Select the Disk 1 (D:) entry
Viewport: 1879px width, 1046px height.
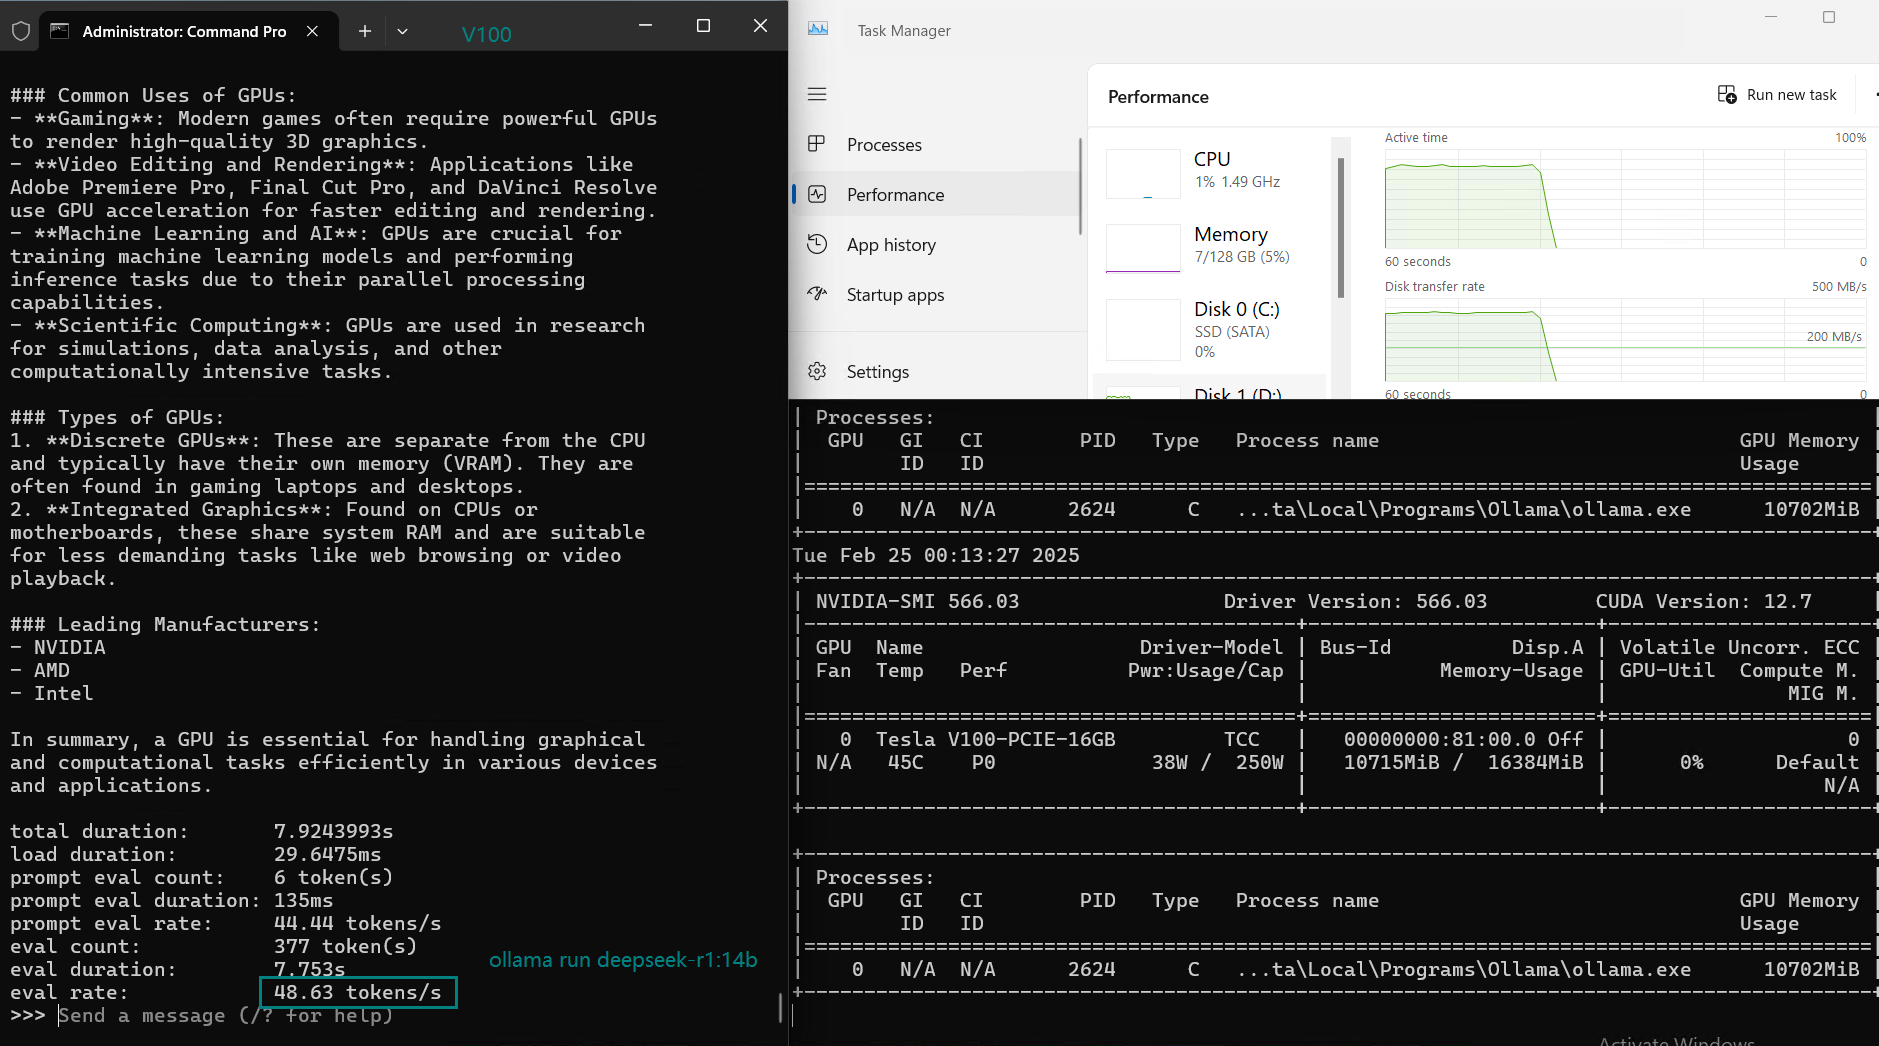coord(1236,393)
